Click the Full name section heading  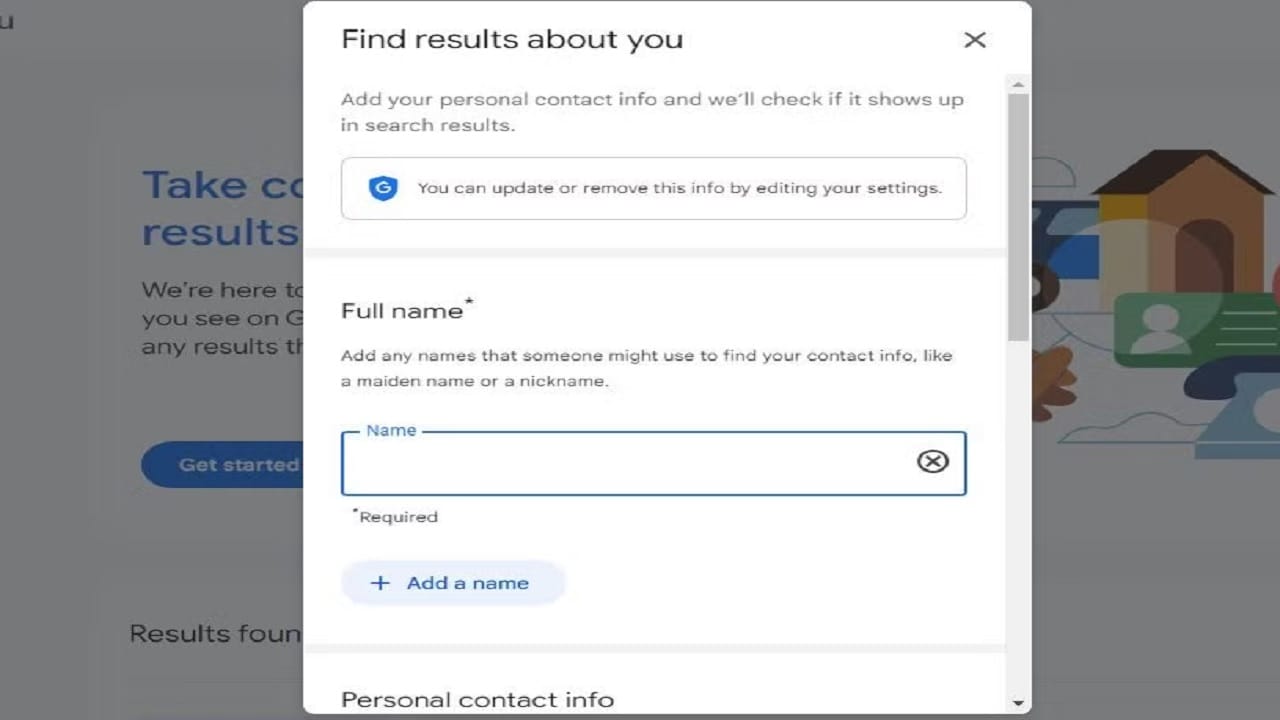[x=402, y=311]
